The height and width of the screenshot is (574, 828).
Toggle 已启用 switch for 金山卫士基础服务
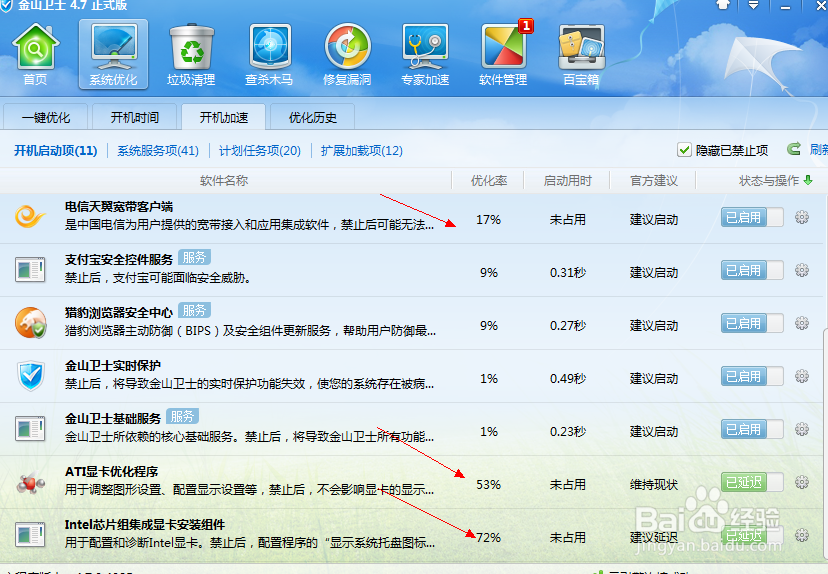pos(752,429)
